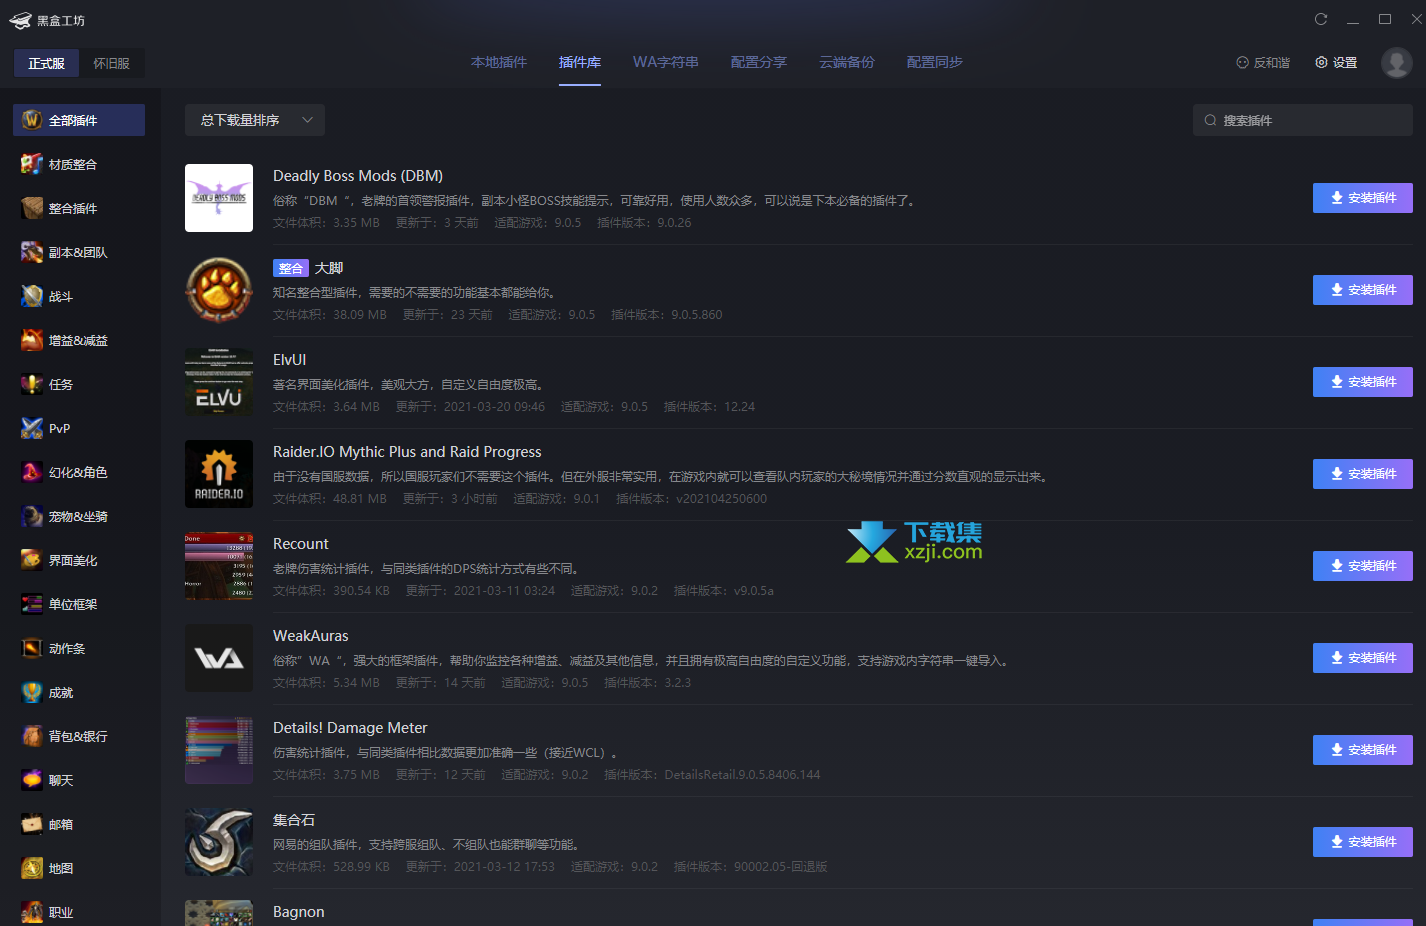Open the 背包&银行 category
This screenshot has width=1426, height=926.
pyautogui.click(x=79, y=736)
